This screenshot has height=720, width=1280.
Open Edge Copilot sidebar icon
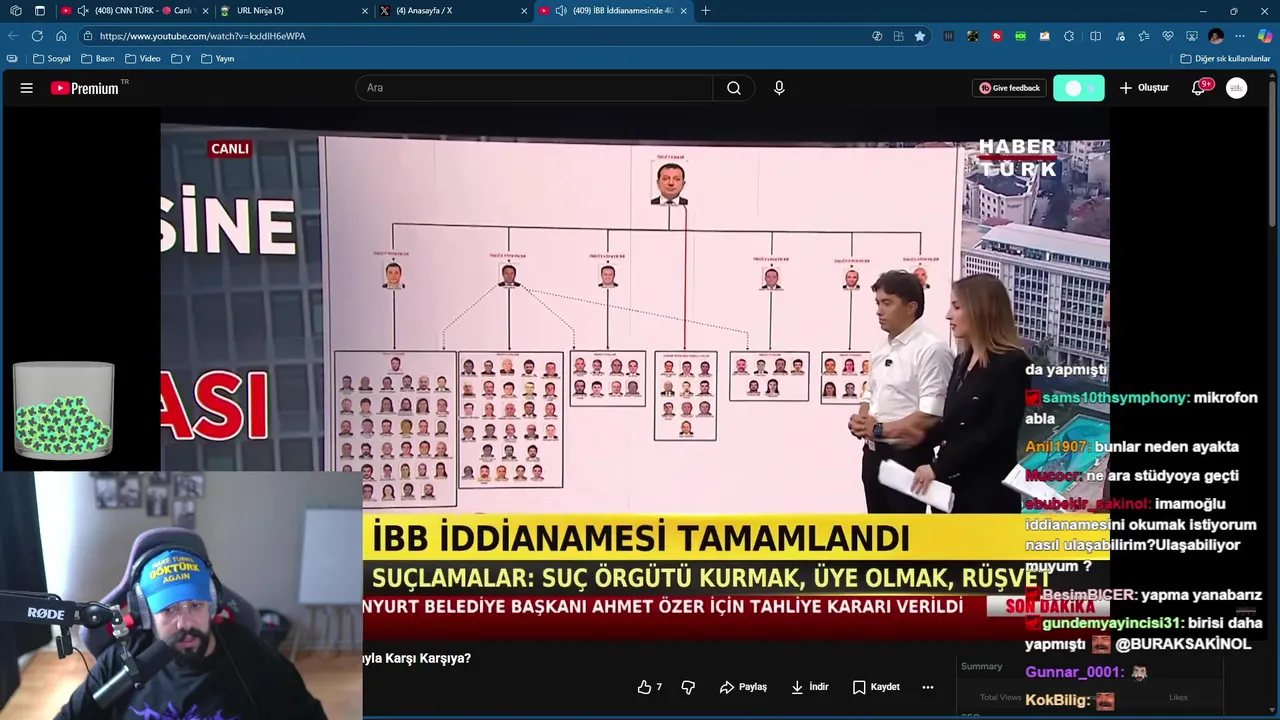[x=1265, y=36]
